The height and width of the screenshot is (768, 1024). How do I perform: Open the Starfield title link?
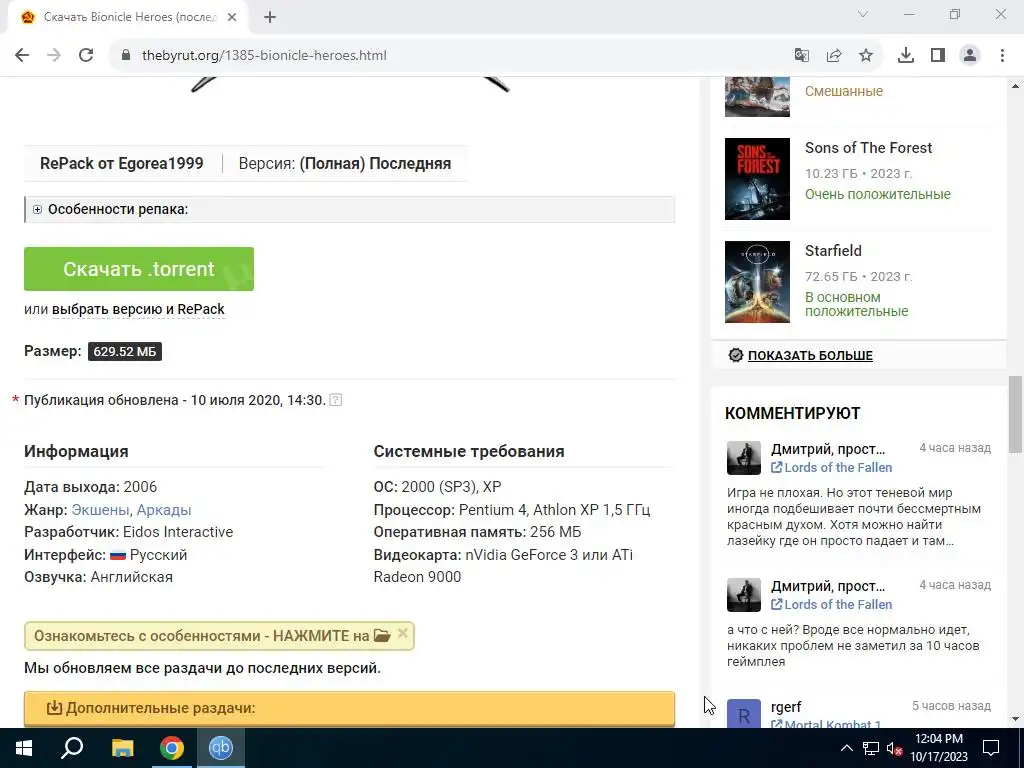click(x=833, y=251)
